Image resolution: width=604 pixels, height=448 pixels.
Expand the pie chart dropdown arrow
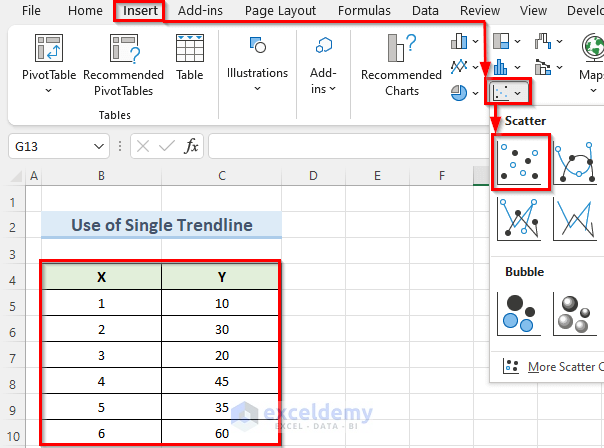476,93
